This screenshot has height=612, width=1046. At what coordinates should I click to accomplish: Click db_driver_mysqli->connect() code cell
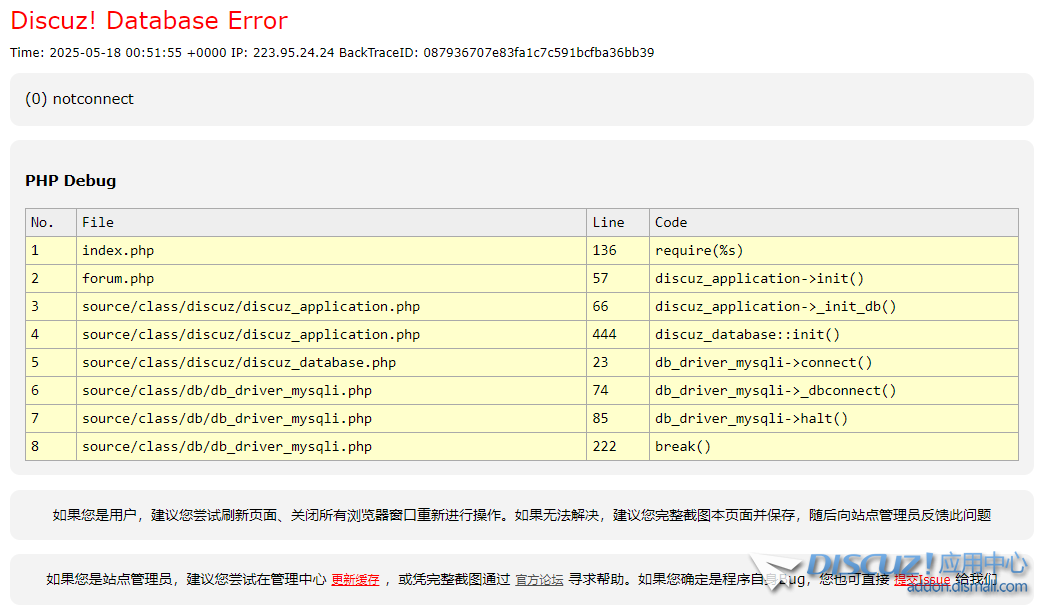click(x=834, y=362)
